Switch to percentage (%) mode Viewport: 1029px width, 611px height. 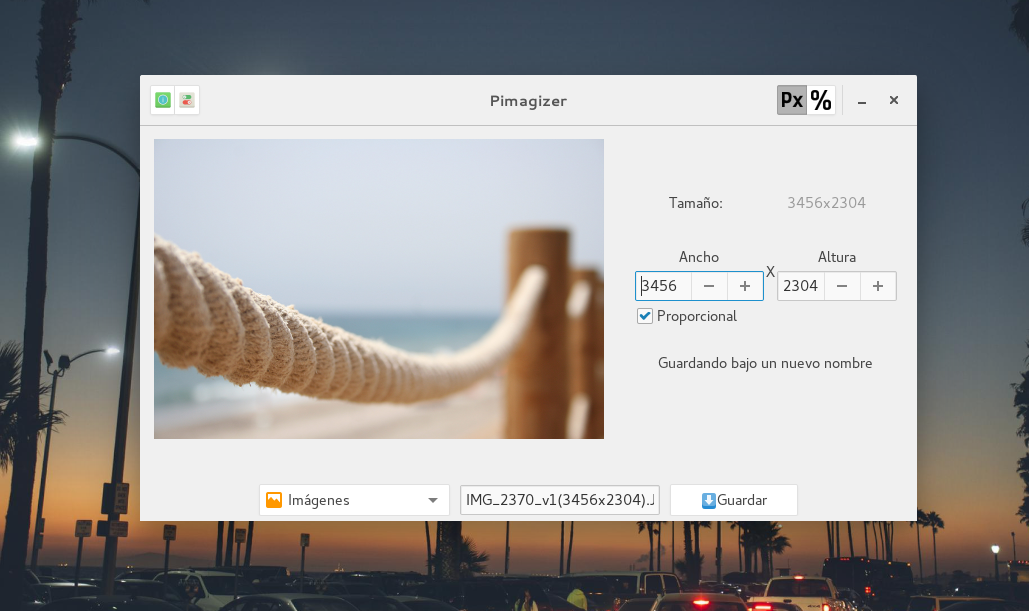(x=821, y=100)
